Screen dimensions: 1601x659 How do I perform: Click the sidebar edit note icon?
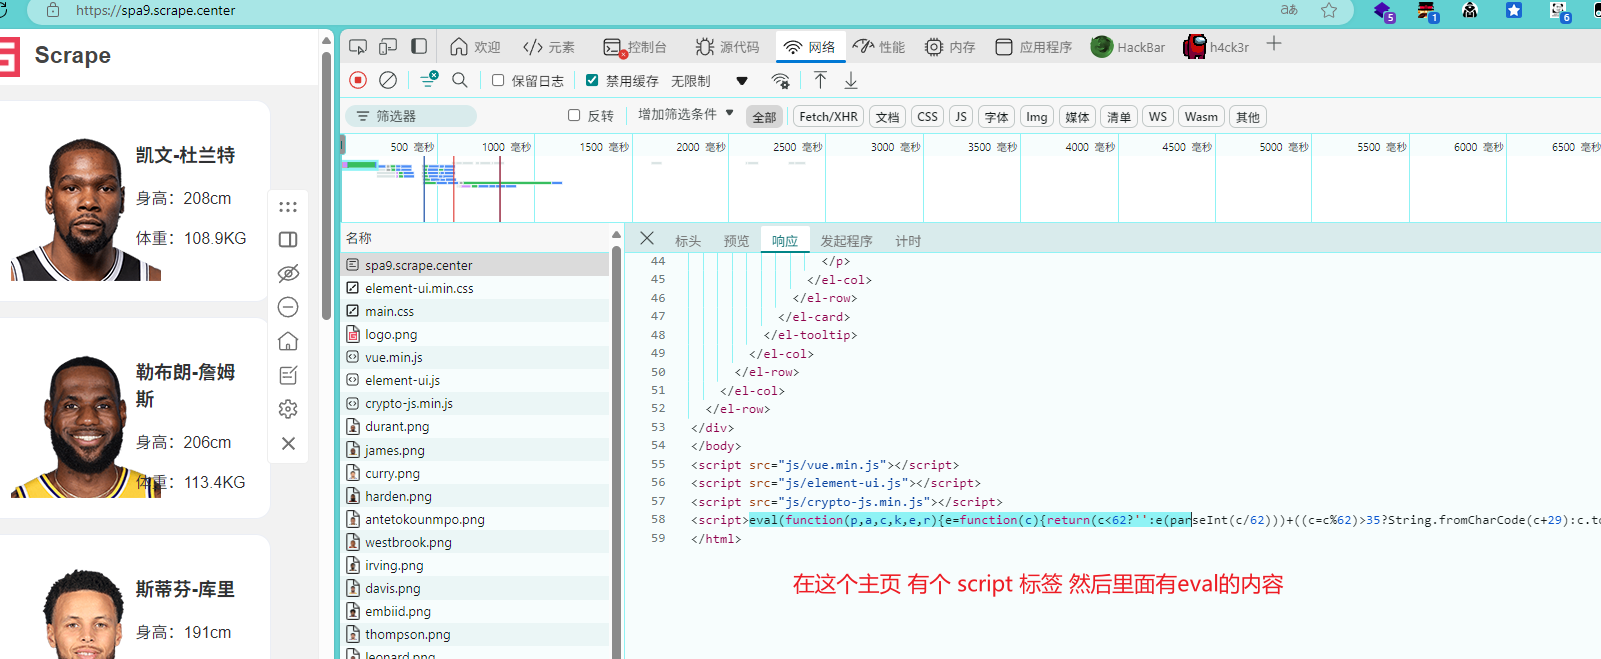(x=288, y=375)
